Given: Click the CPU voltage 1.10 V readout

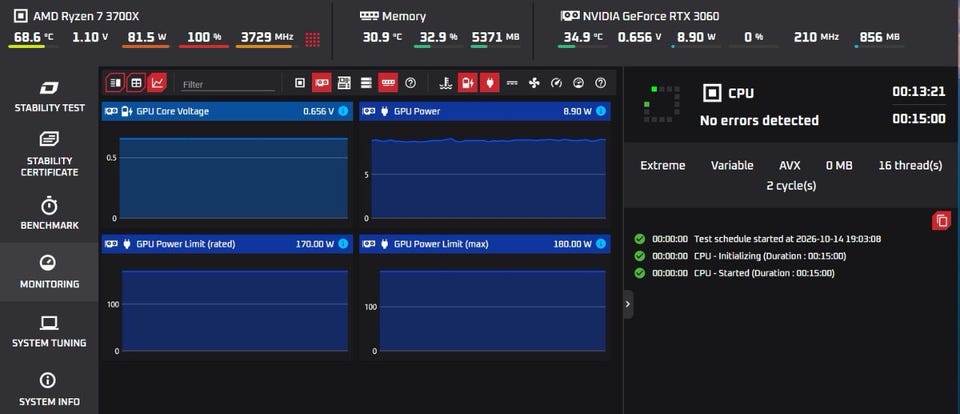Looking at the screenshot, I should [x=90, y=37].
